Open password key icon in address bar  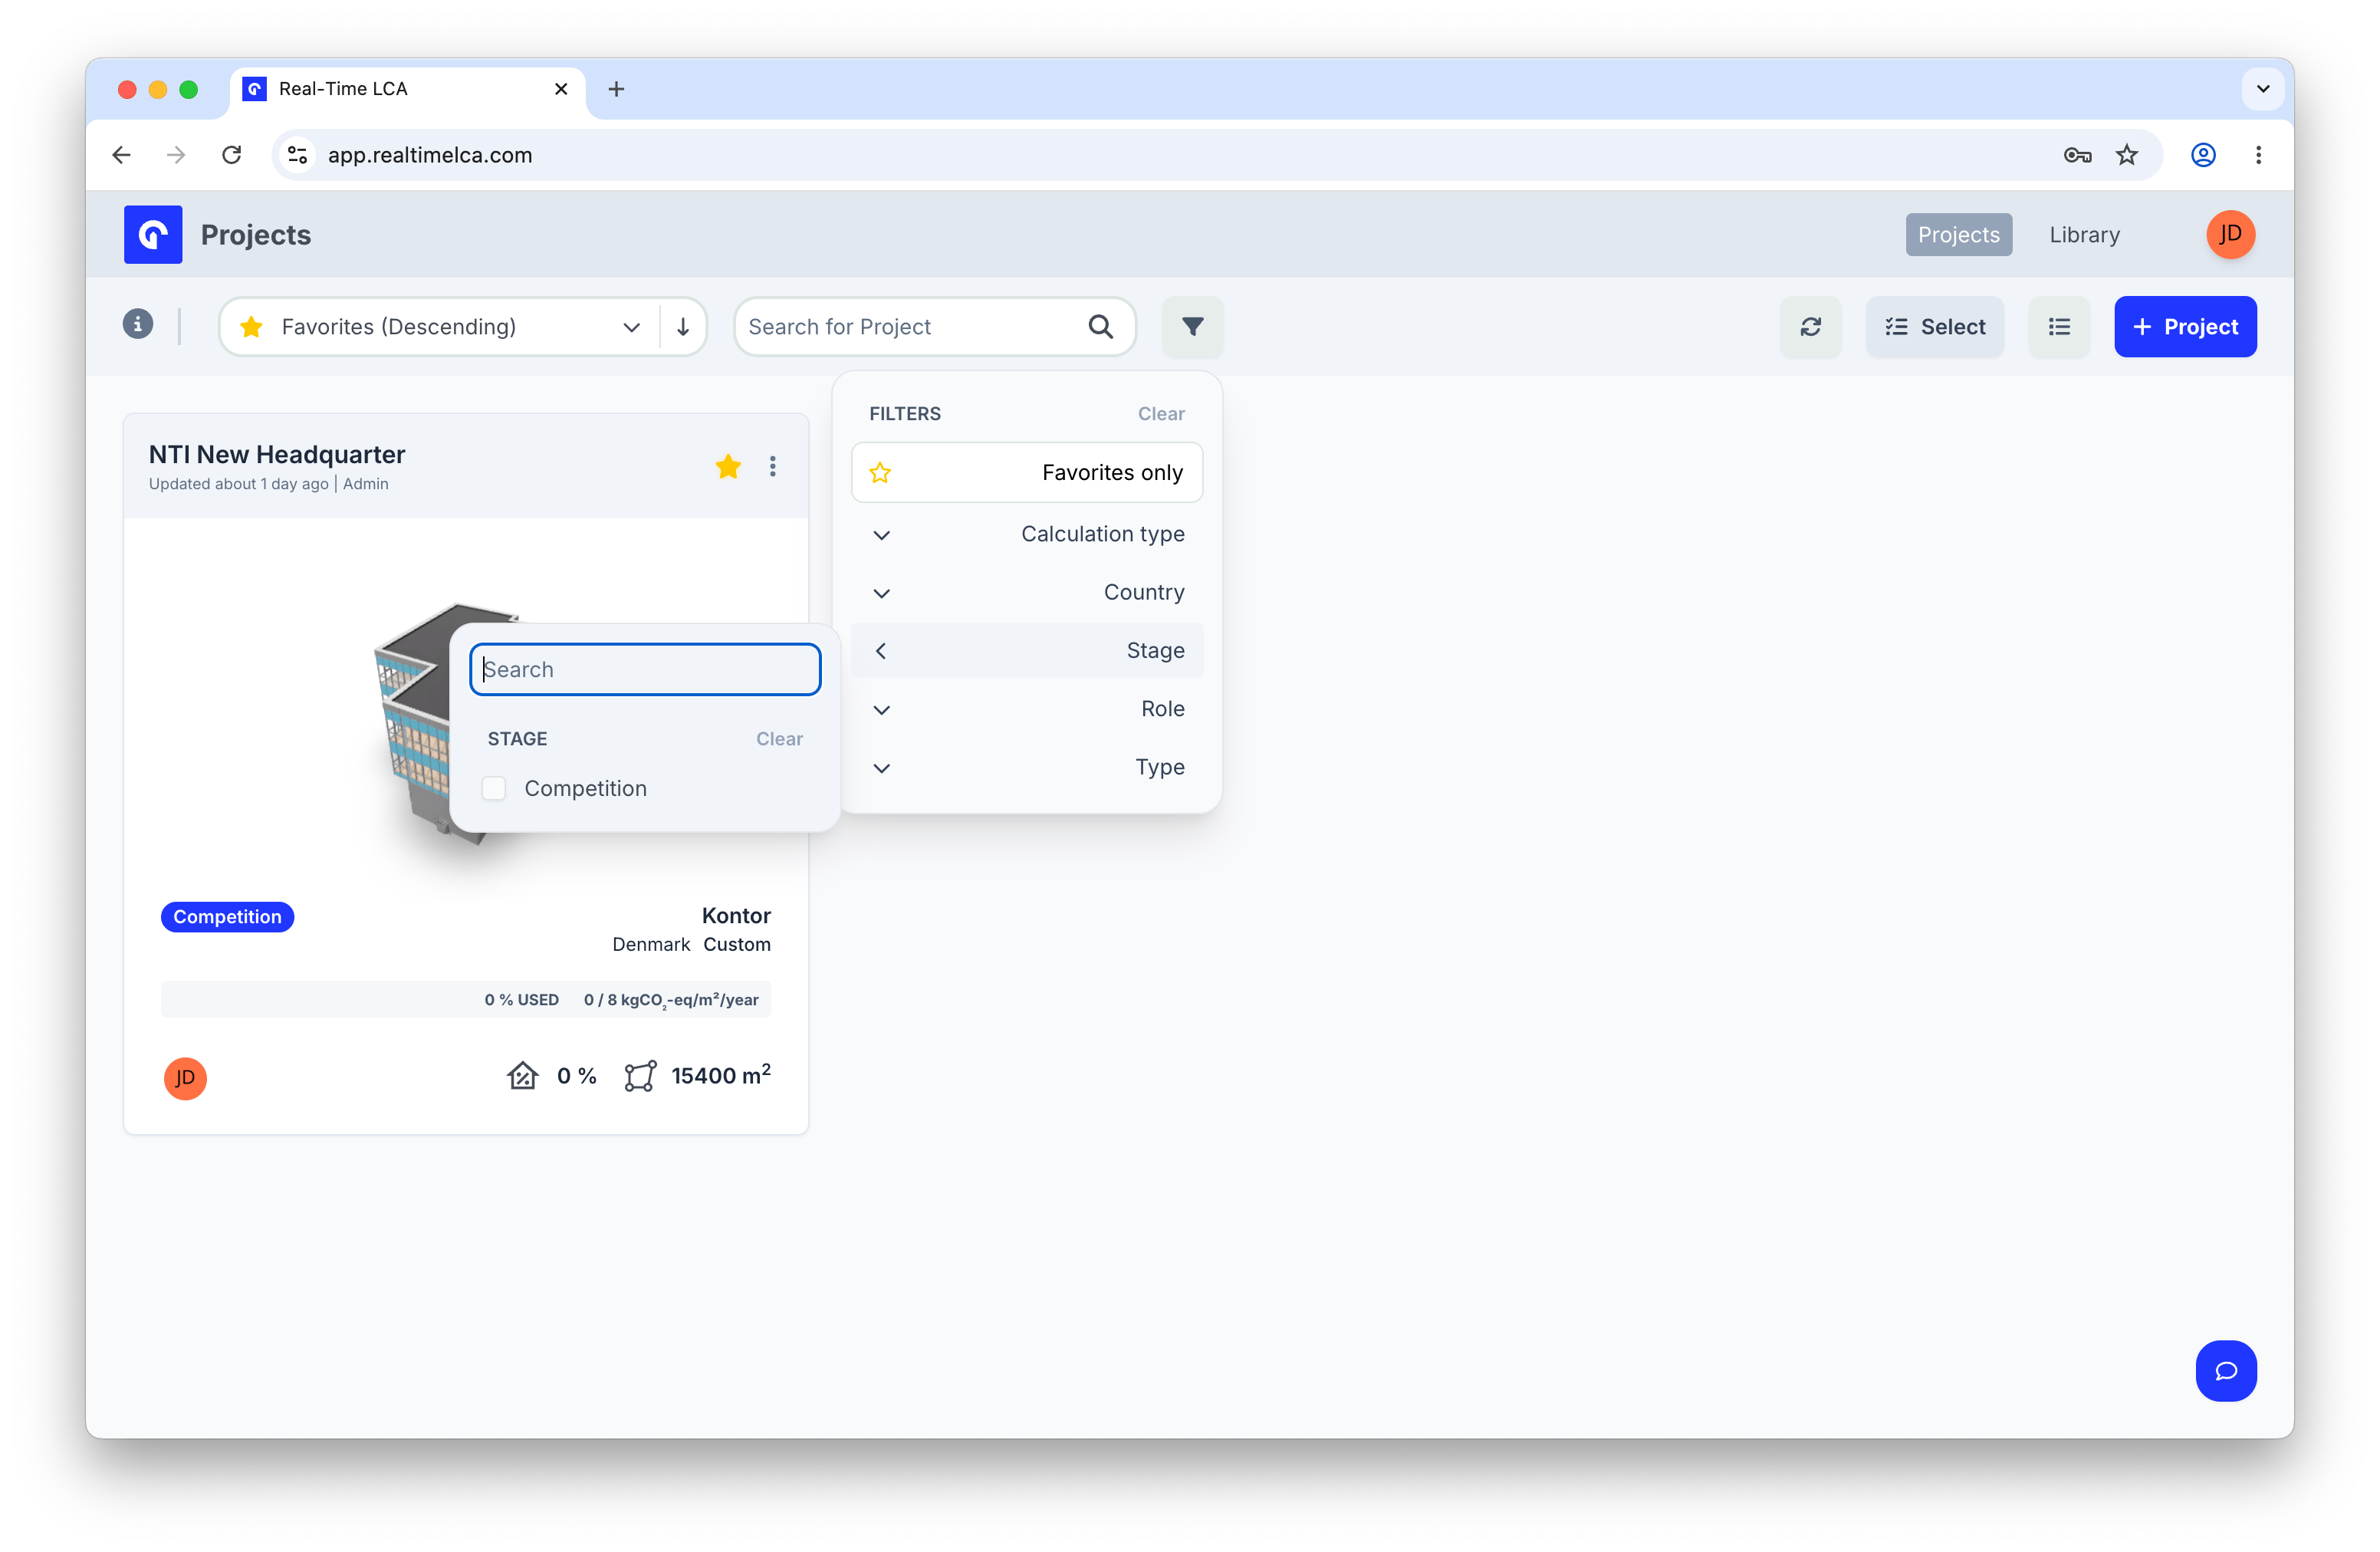2077,155
